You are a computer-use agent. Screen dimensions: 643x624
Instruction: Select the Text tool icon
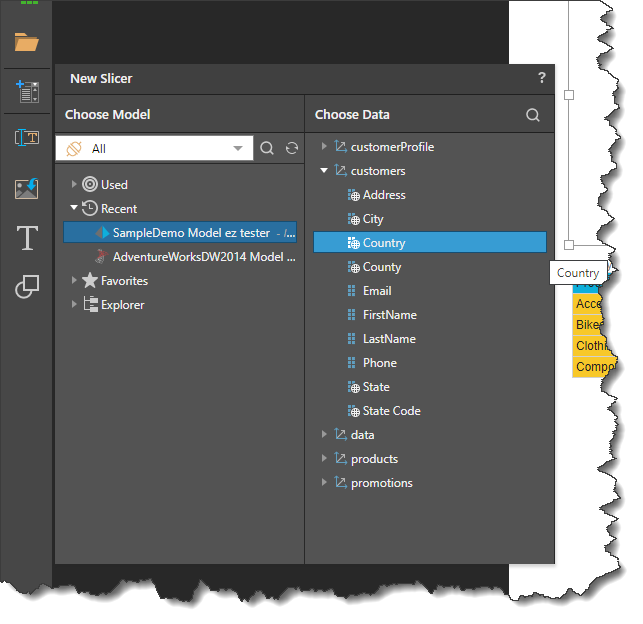pyautogui.click(x=27, y=237)
